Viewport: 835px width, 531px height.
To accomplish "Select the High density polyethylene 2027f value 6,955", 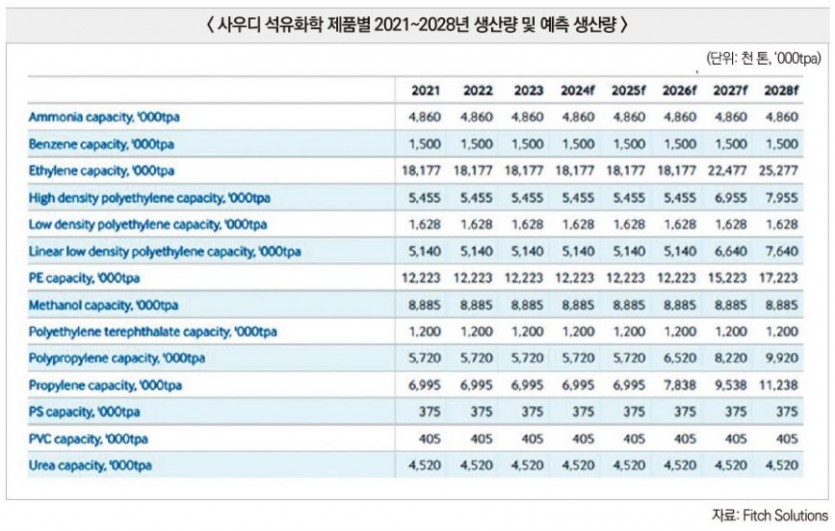I will point(730,198).
